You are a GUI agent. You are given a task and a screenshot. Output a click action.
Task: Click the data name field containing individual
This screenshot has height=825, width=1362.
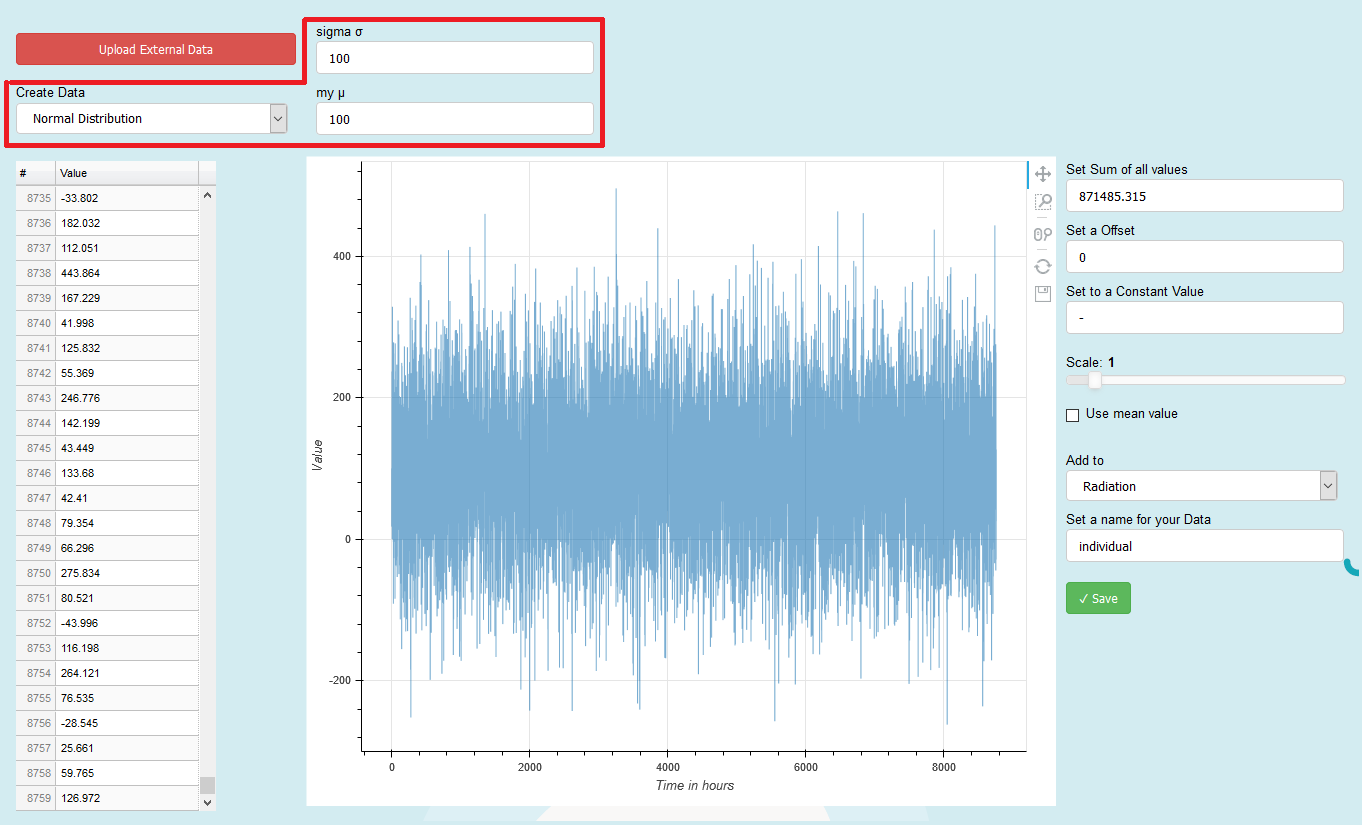1205,546
